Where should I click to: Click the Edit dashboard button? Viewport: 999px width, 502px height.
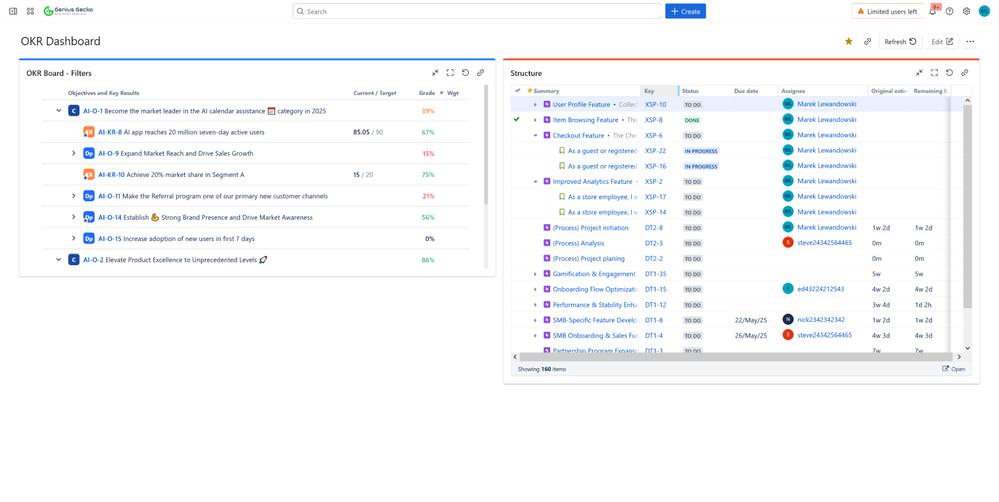click(x=942, y=41)
